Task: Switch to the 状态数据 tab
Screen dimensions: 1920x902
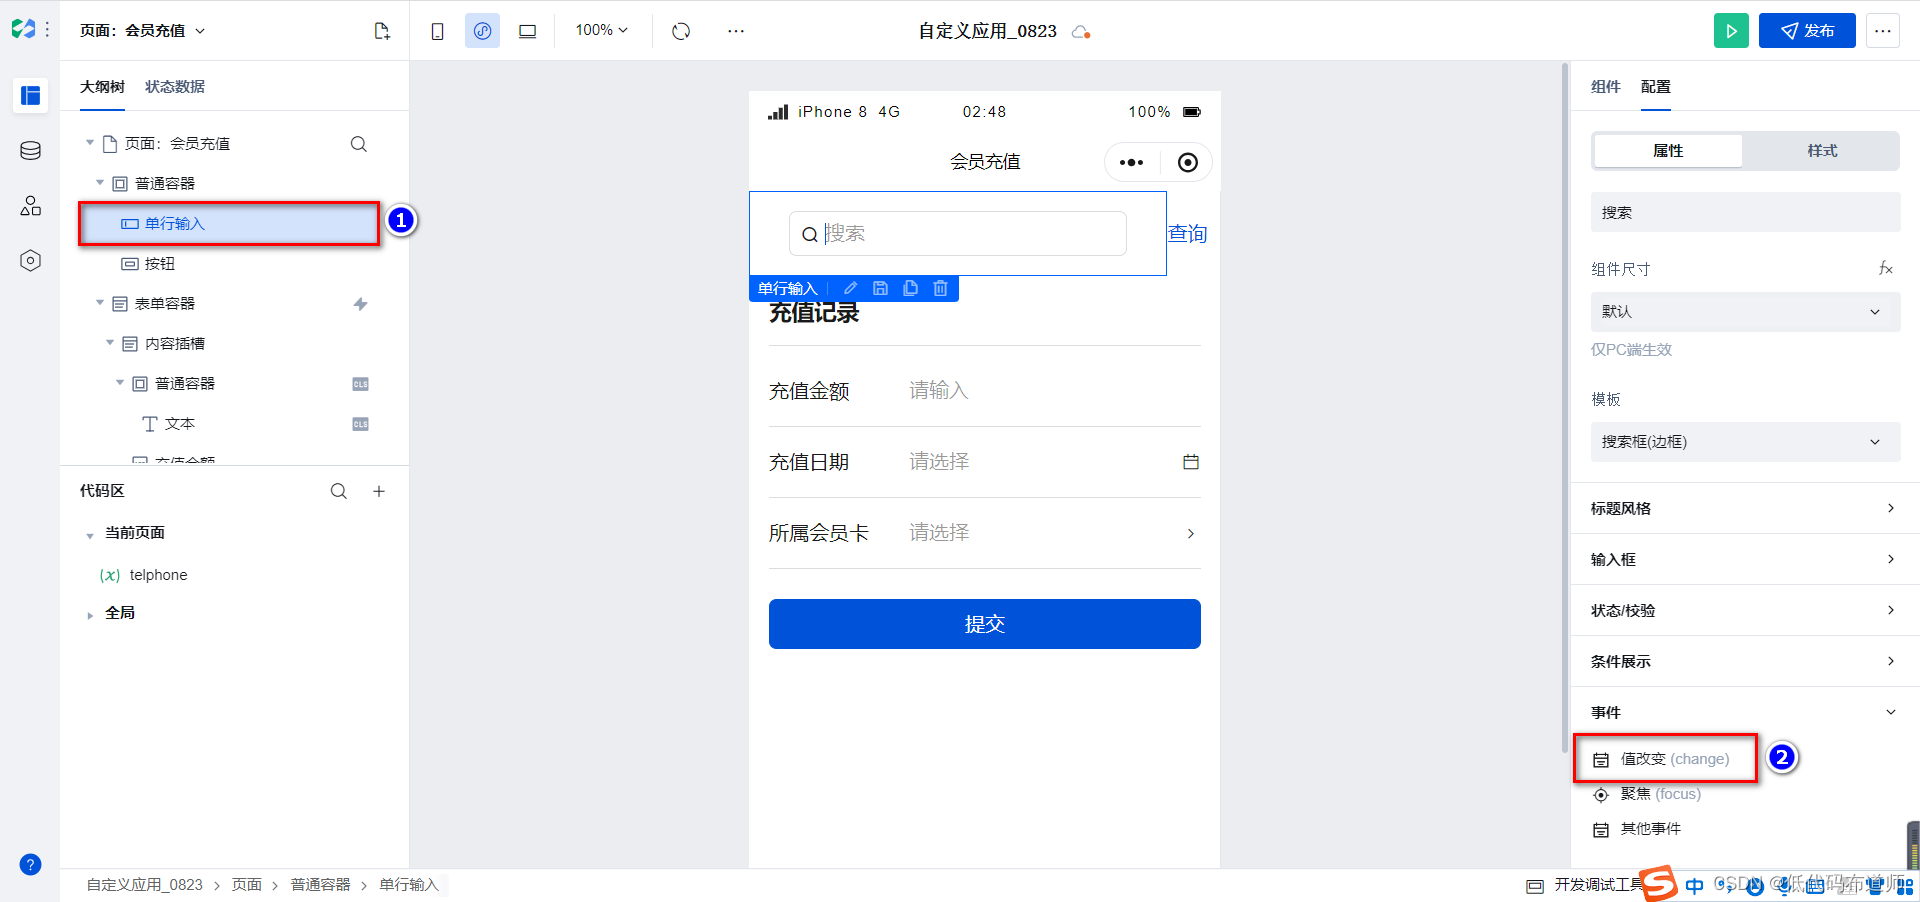Action: click(x=175, y=87)
